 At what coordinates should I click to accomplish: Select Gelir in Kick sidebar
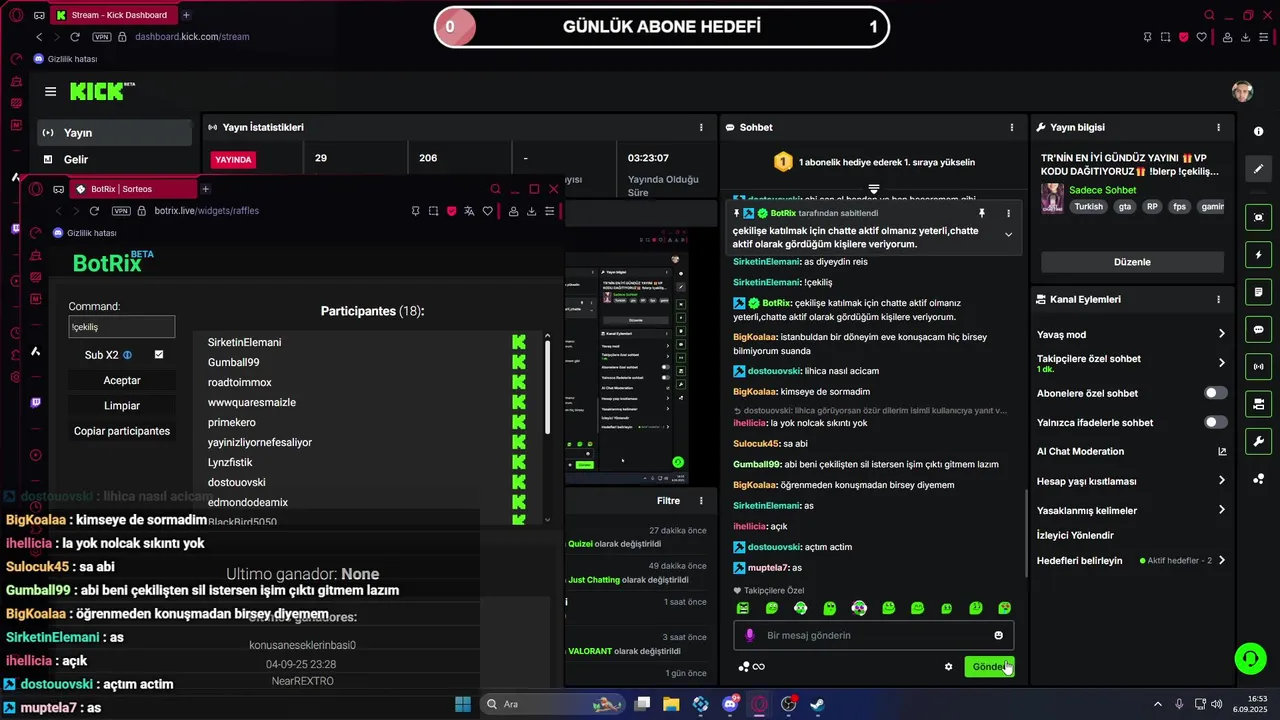pyautogui.click(x=115, y=159)
